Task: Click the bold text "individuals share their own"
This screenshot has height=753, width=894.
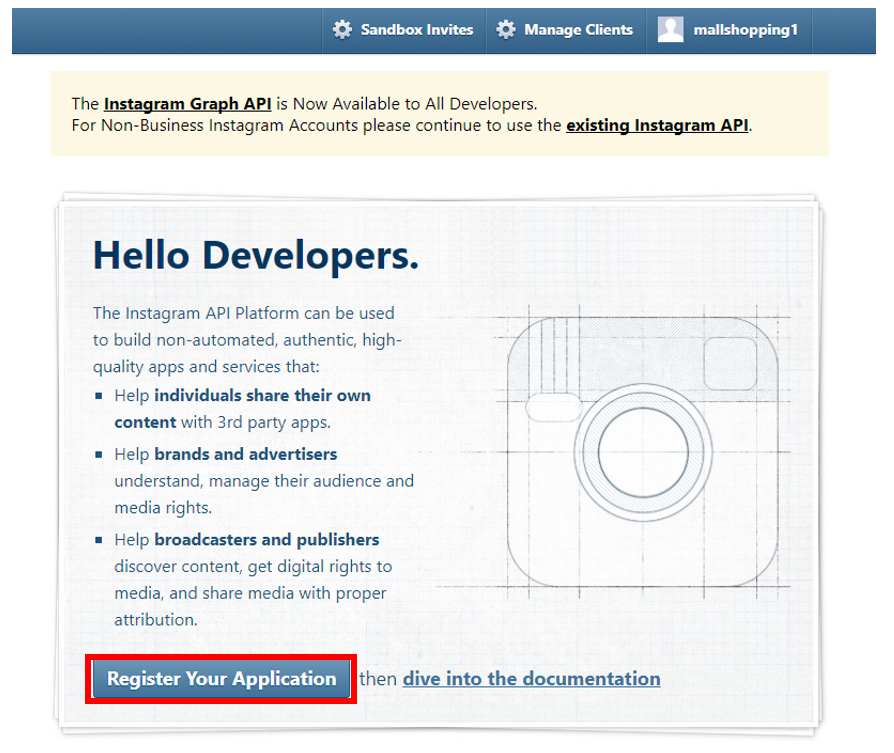Action: pos(262,396)
